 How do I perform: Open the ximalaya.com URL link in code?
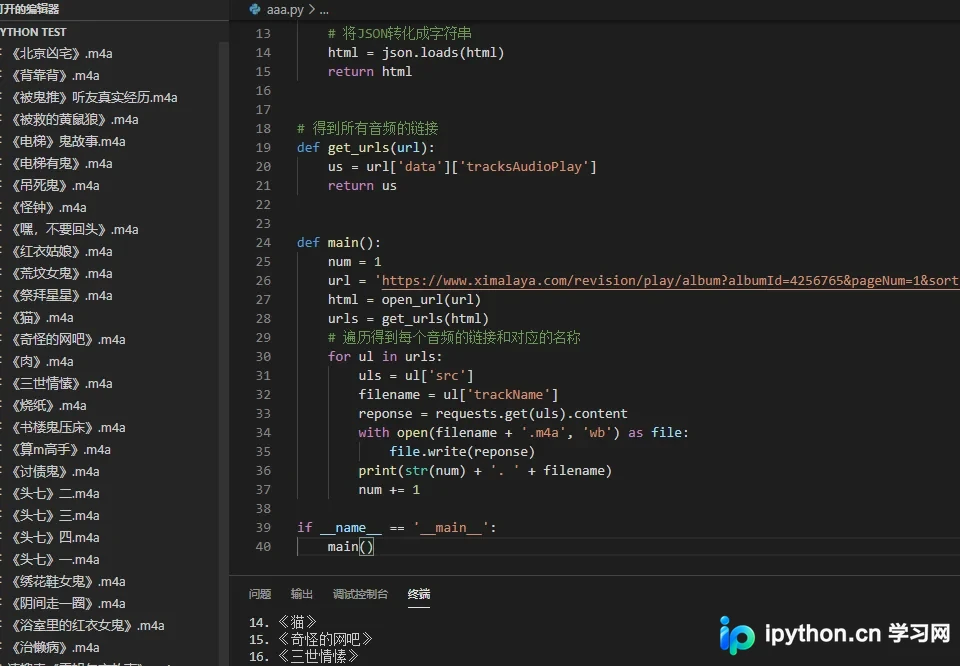[670, 281]
